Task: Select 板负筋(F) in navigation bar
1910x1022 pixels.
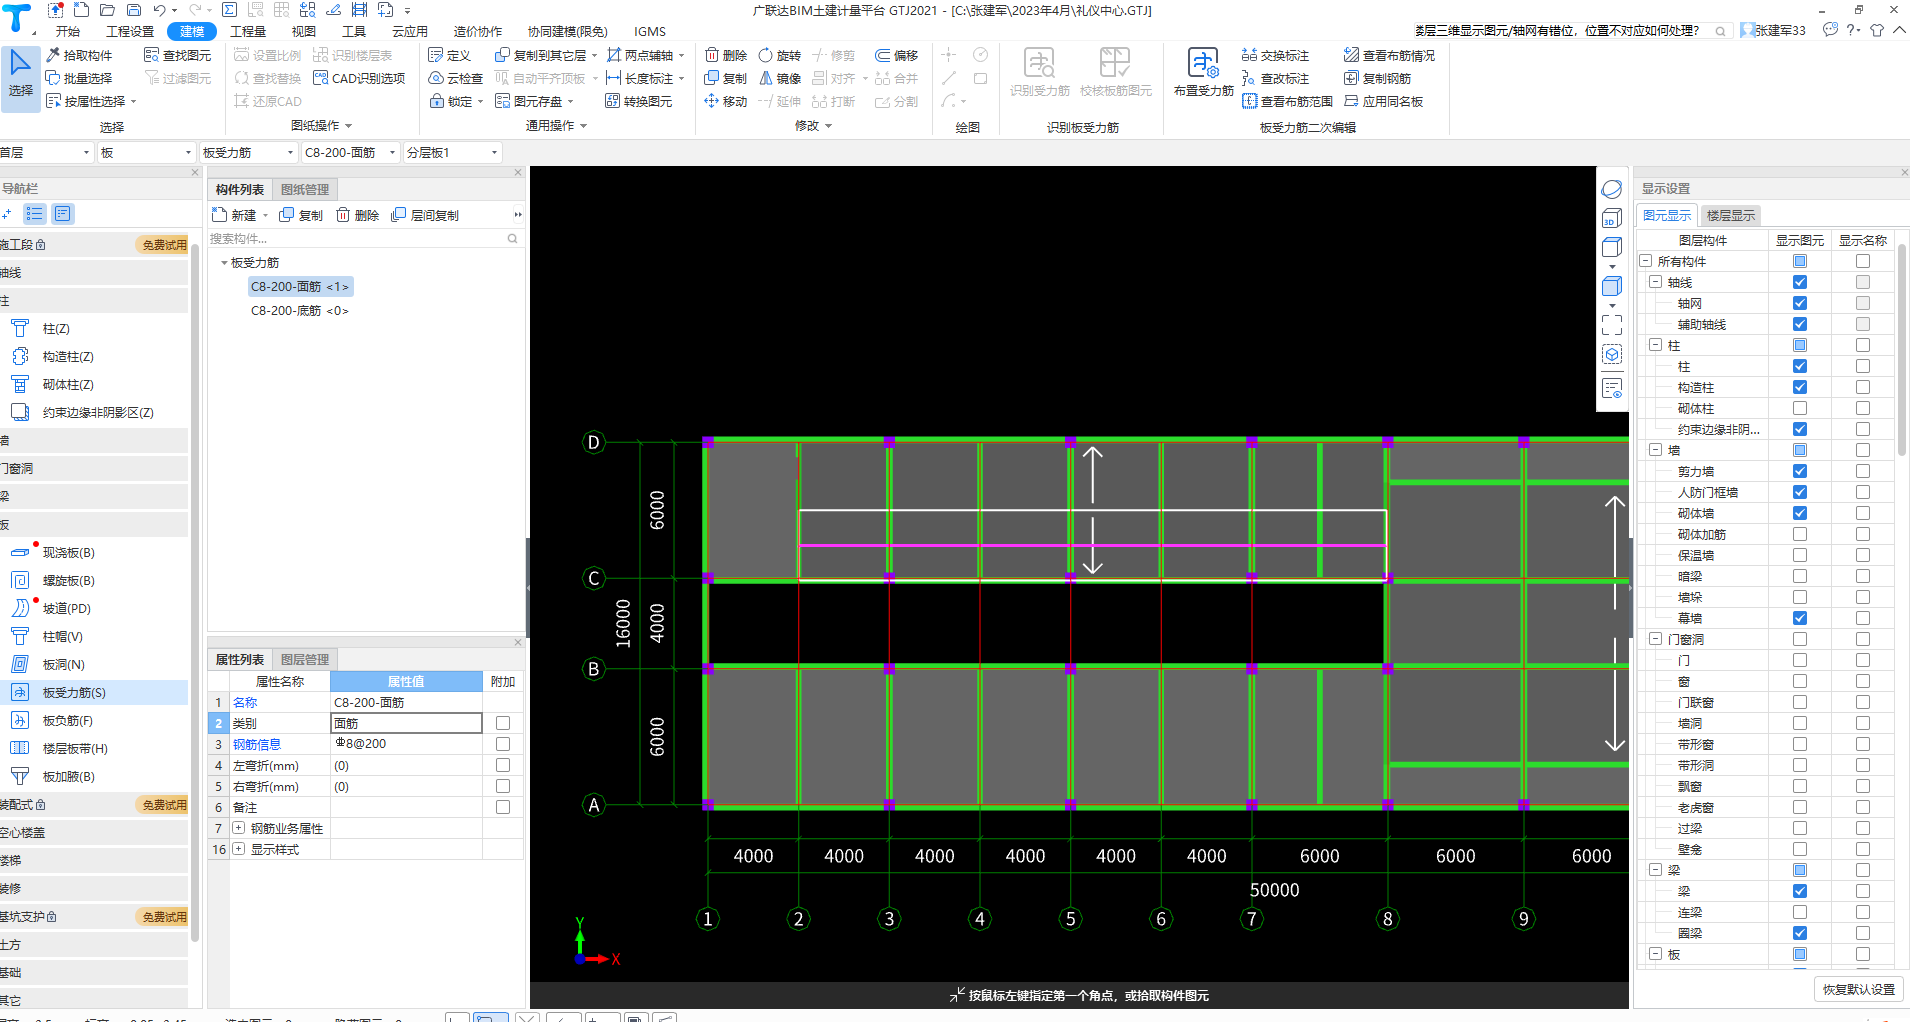Action: (94, 720)
